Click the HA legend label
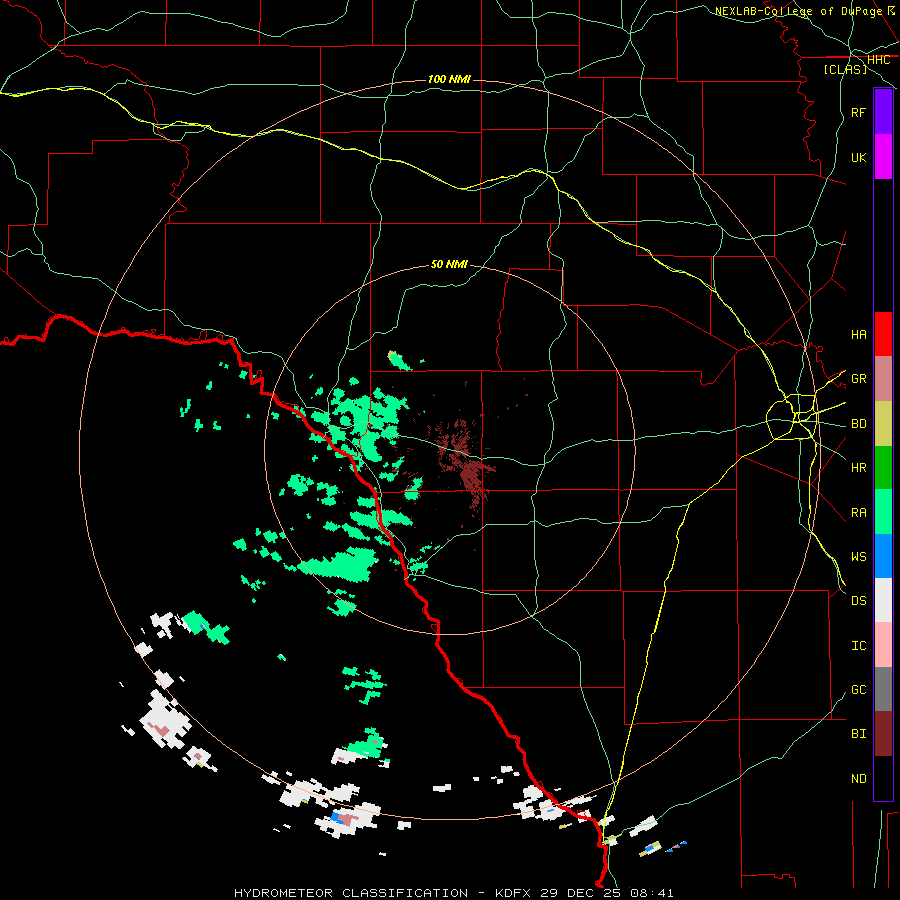Image resolution: width=900 pixels, height=900 pixels. click(x=858, y=335)
